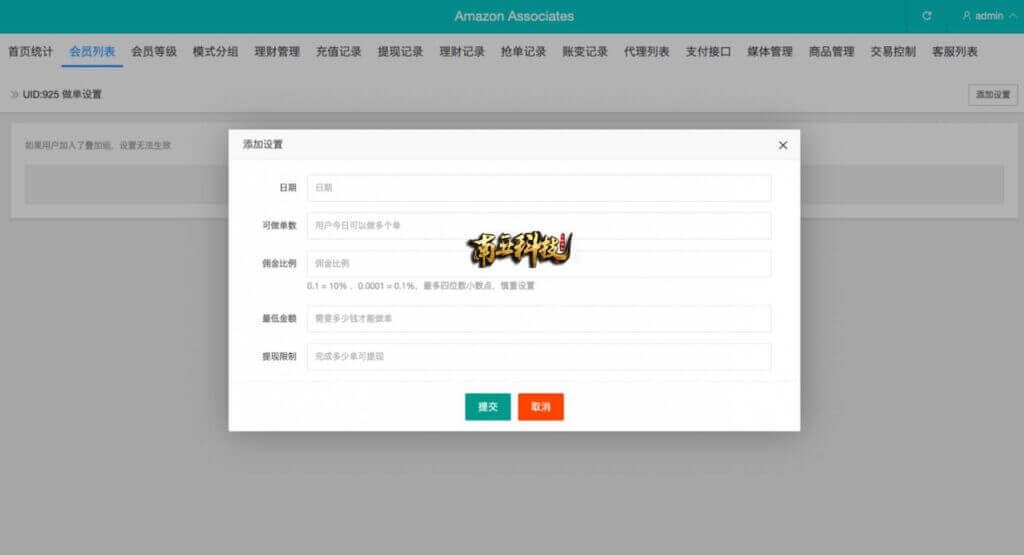
Task: Switch to the 代理列表 tab
Action: tap(646, 52)
